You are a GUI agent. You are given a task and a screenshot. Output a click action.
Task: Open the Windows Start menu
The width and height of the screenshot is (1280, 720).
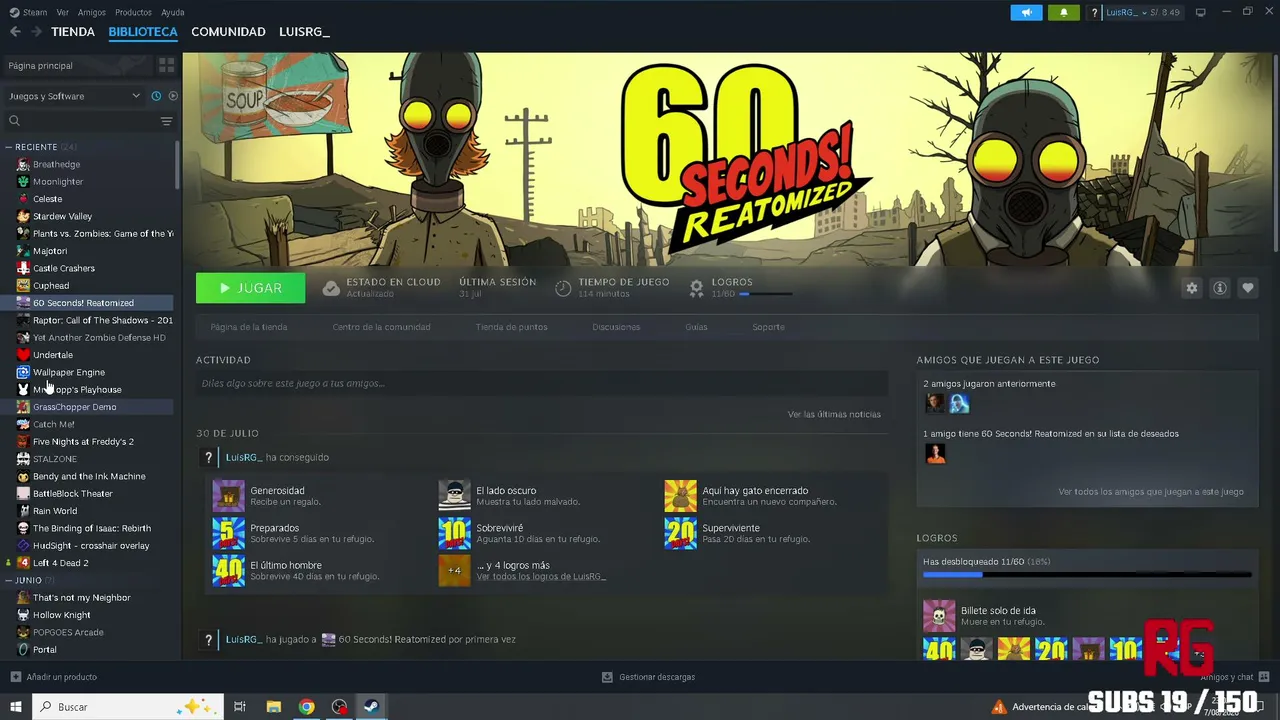(x=16, y=707)
